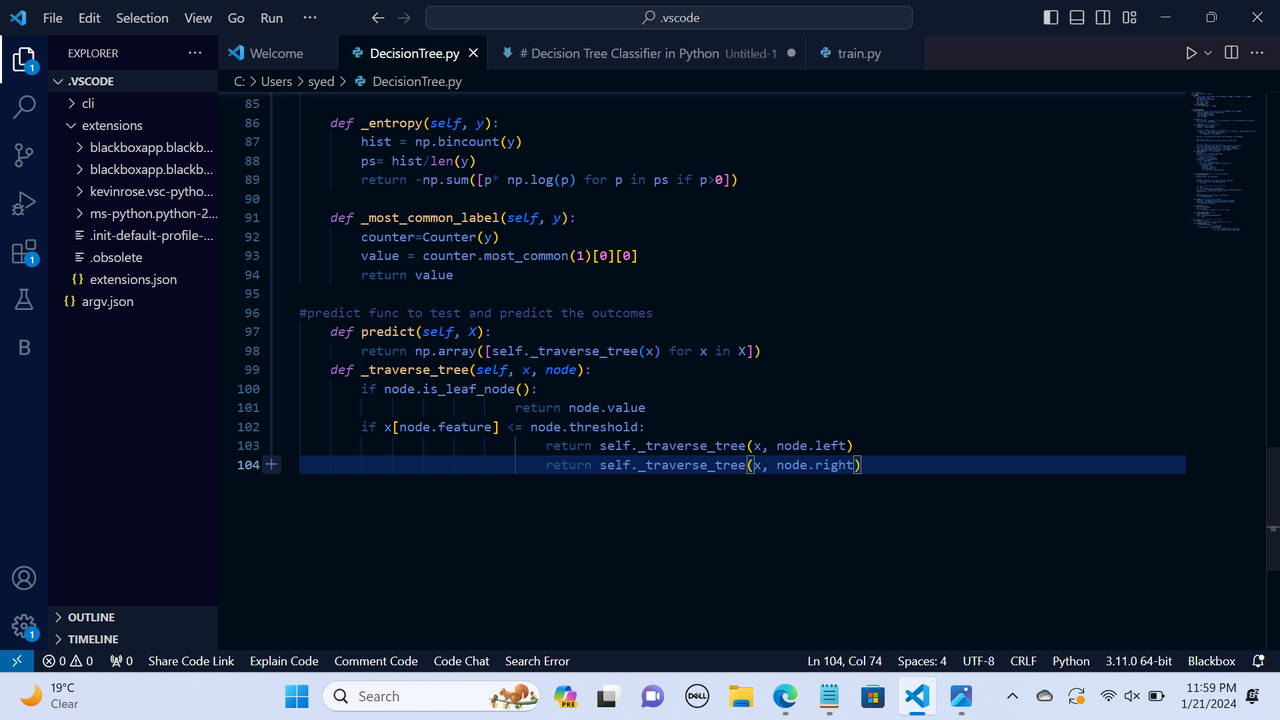The width and height of the screenshot is (1280, 720).
Task: Open the Edit menu
Action: [89, 18]
